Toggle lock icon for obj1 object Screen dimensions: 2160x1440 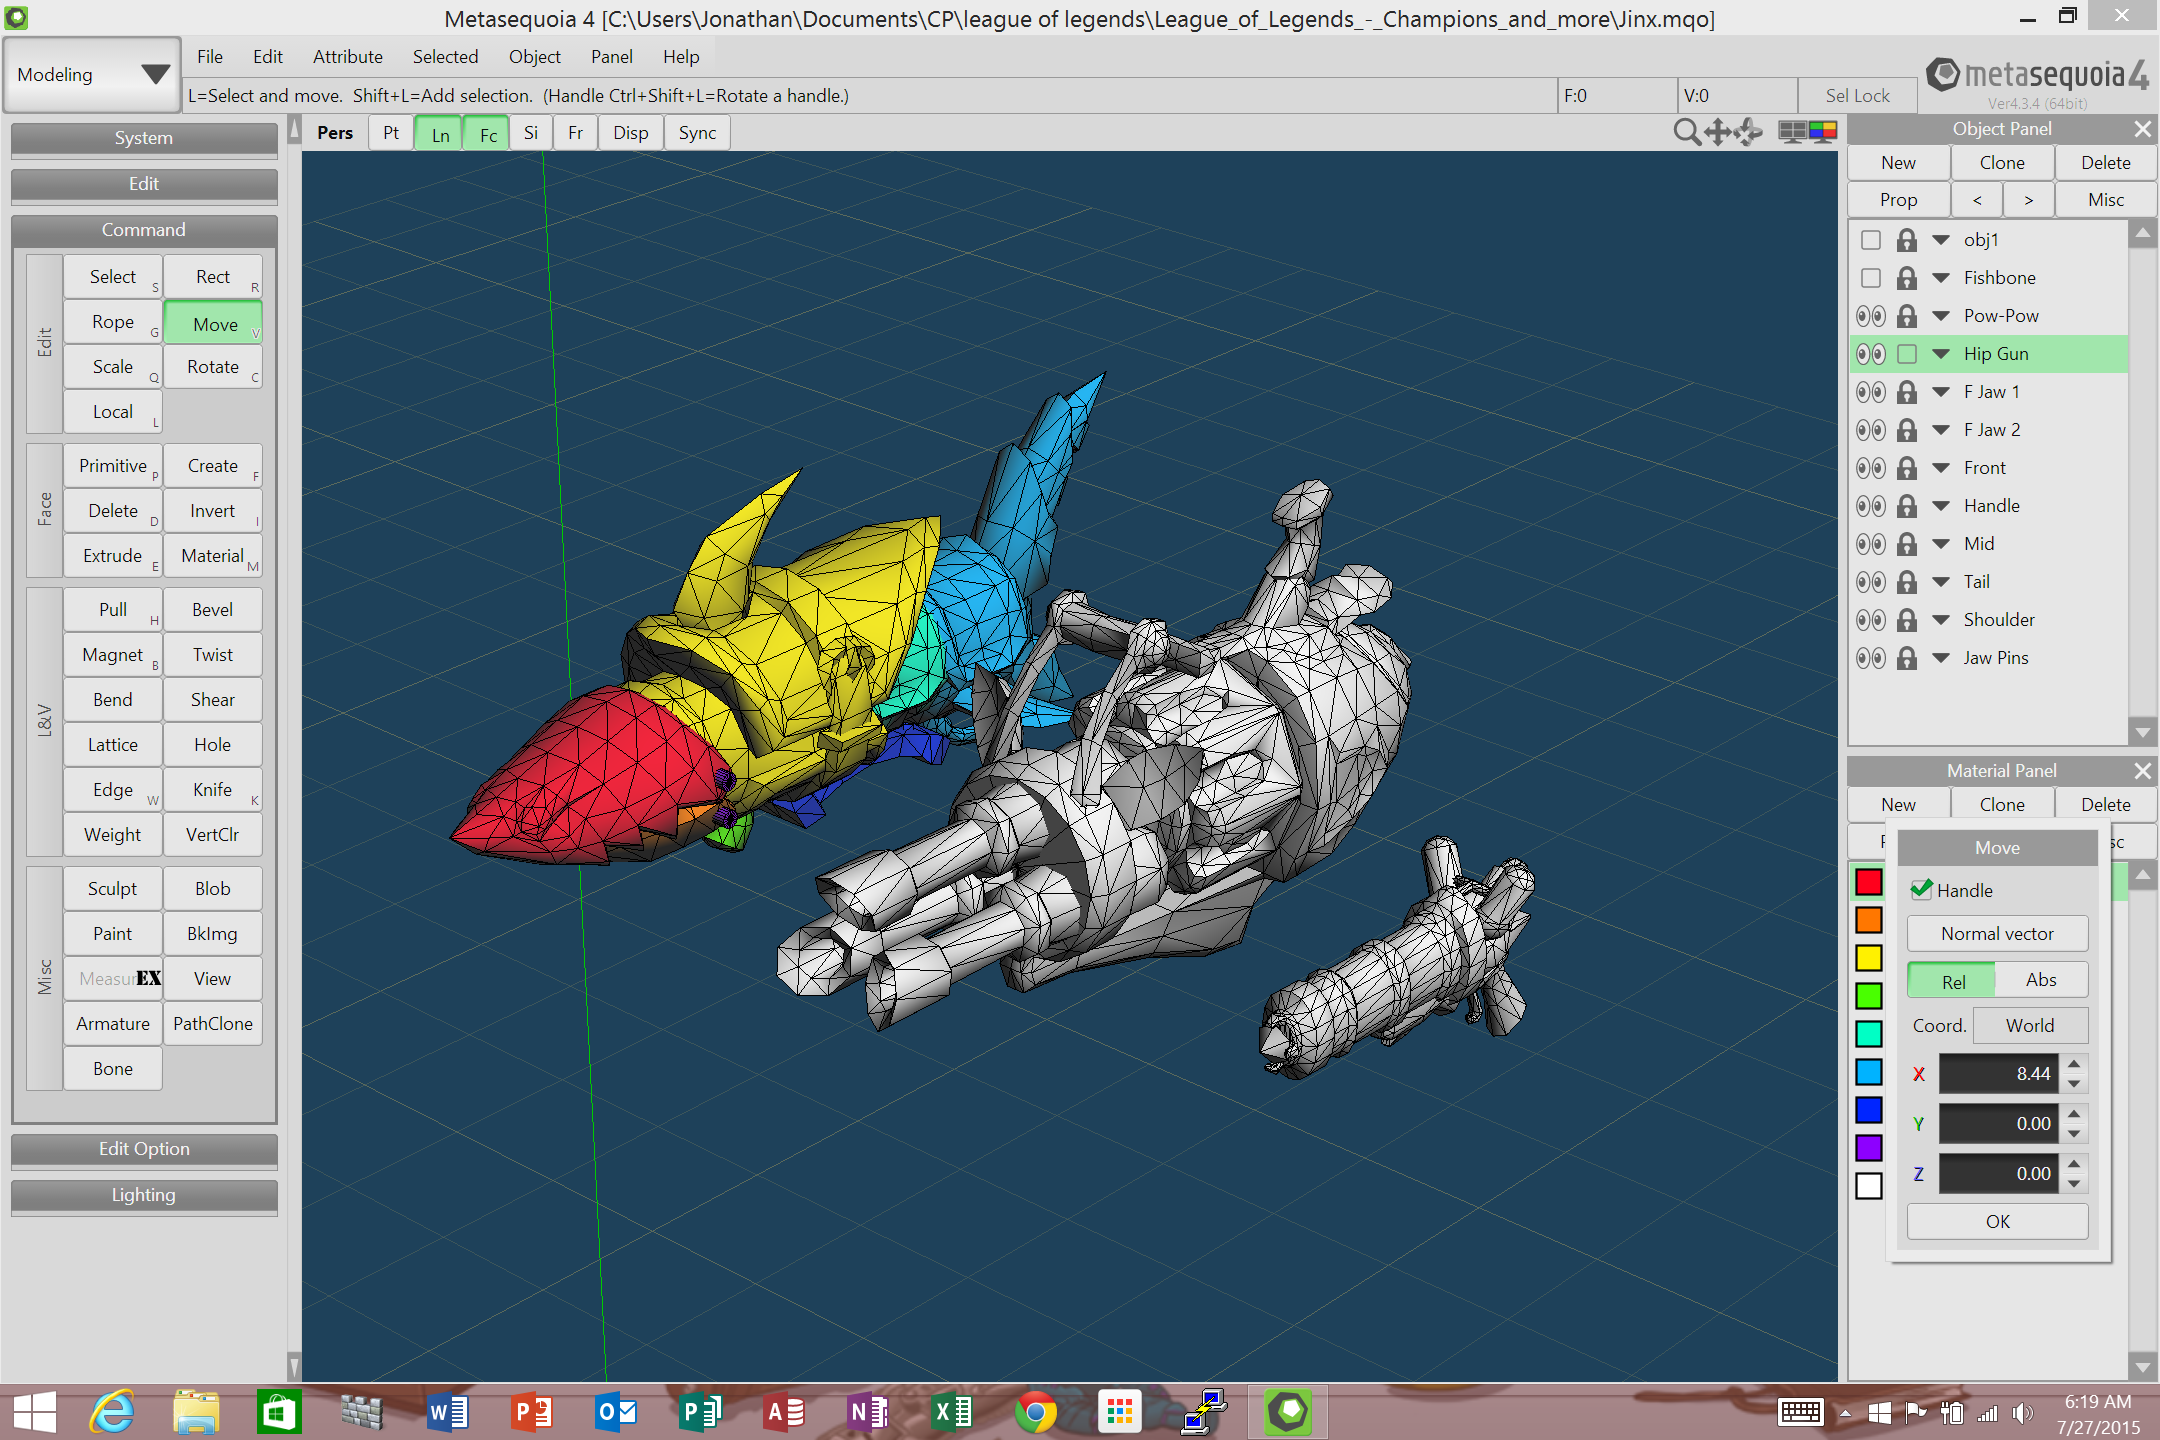point(1907,240)
